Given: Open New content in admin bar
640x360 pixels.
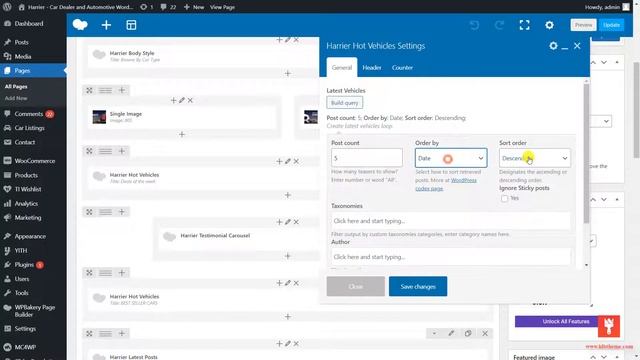Looking at the screenshot, I should pos(194,7).
